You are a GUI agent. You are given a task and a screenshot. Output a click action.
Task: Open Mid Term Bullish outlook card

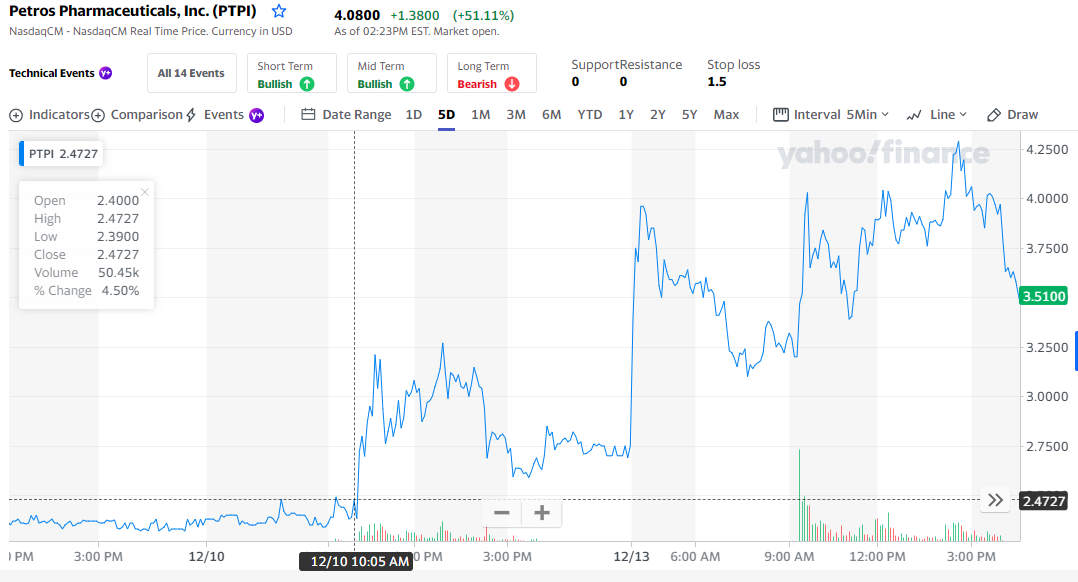(392, 73)
